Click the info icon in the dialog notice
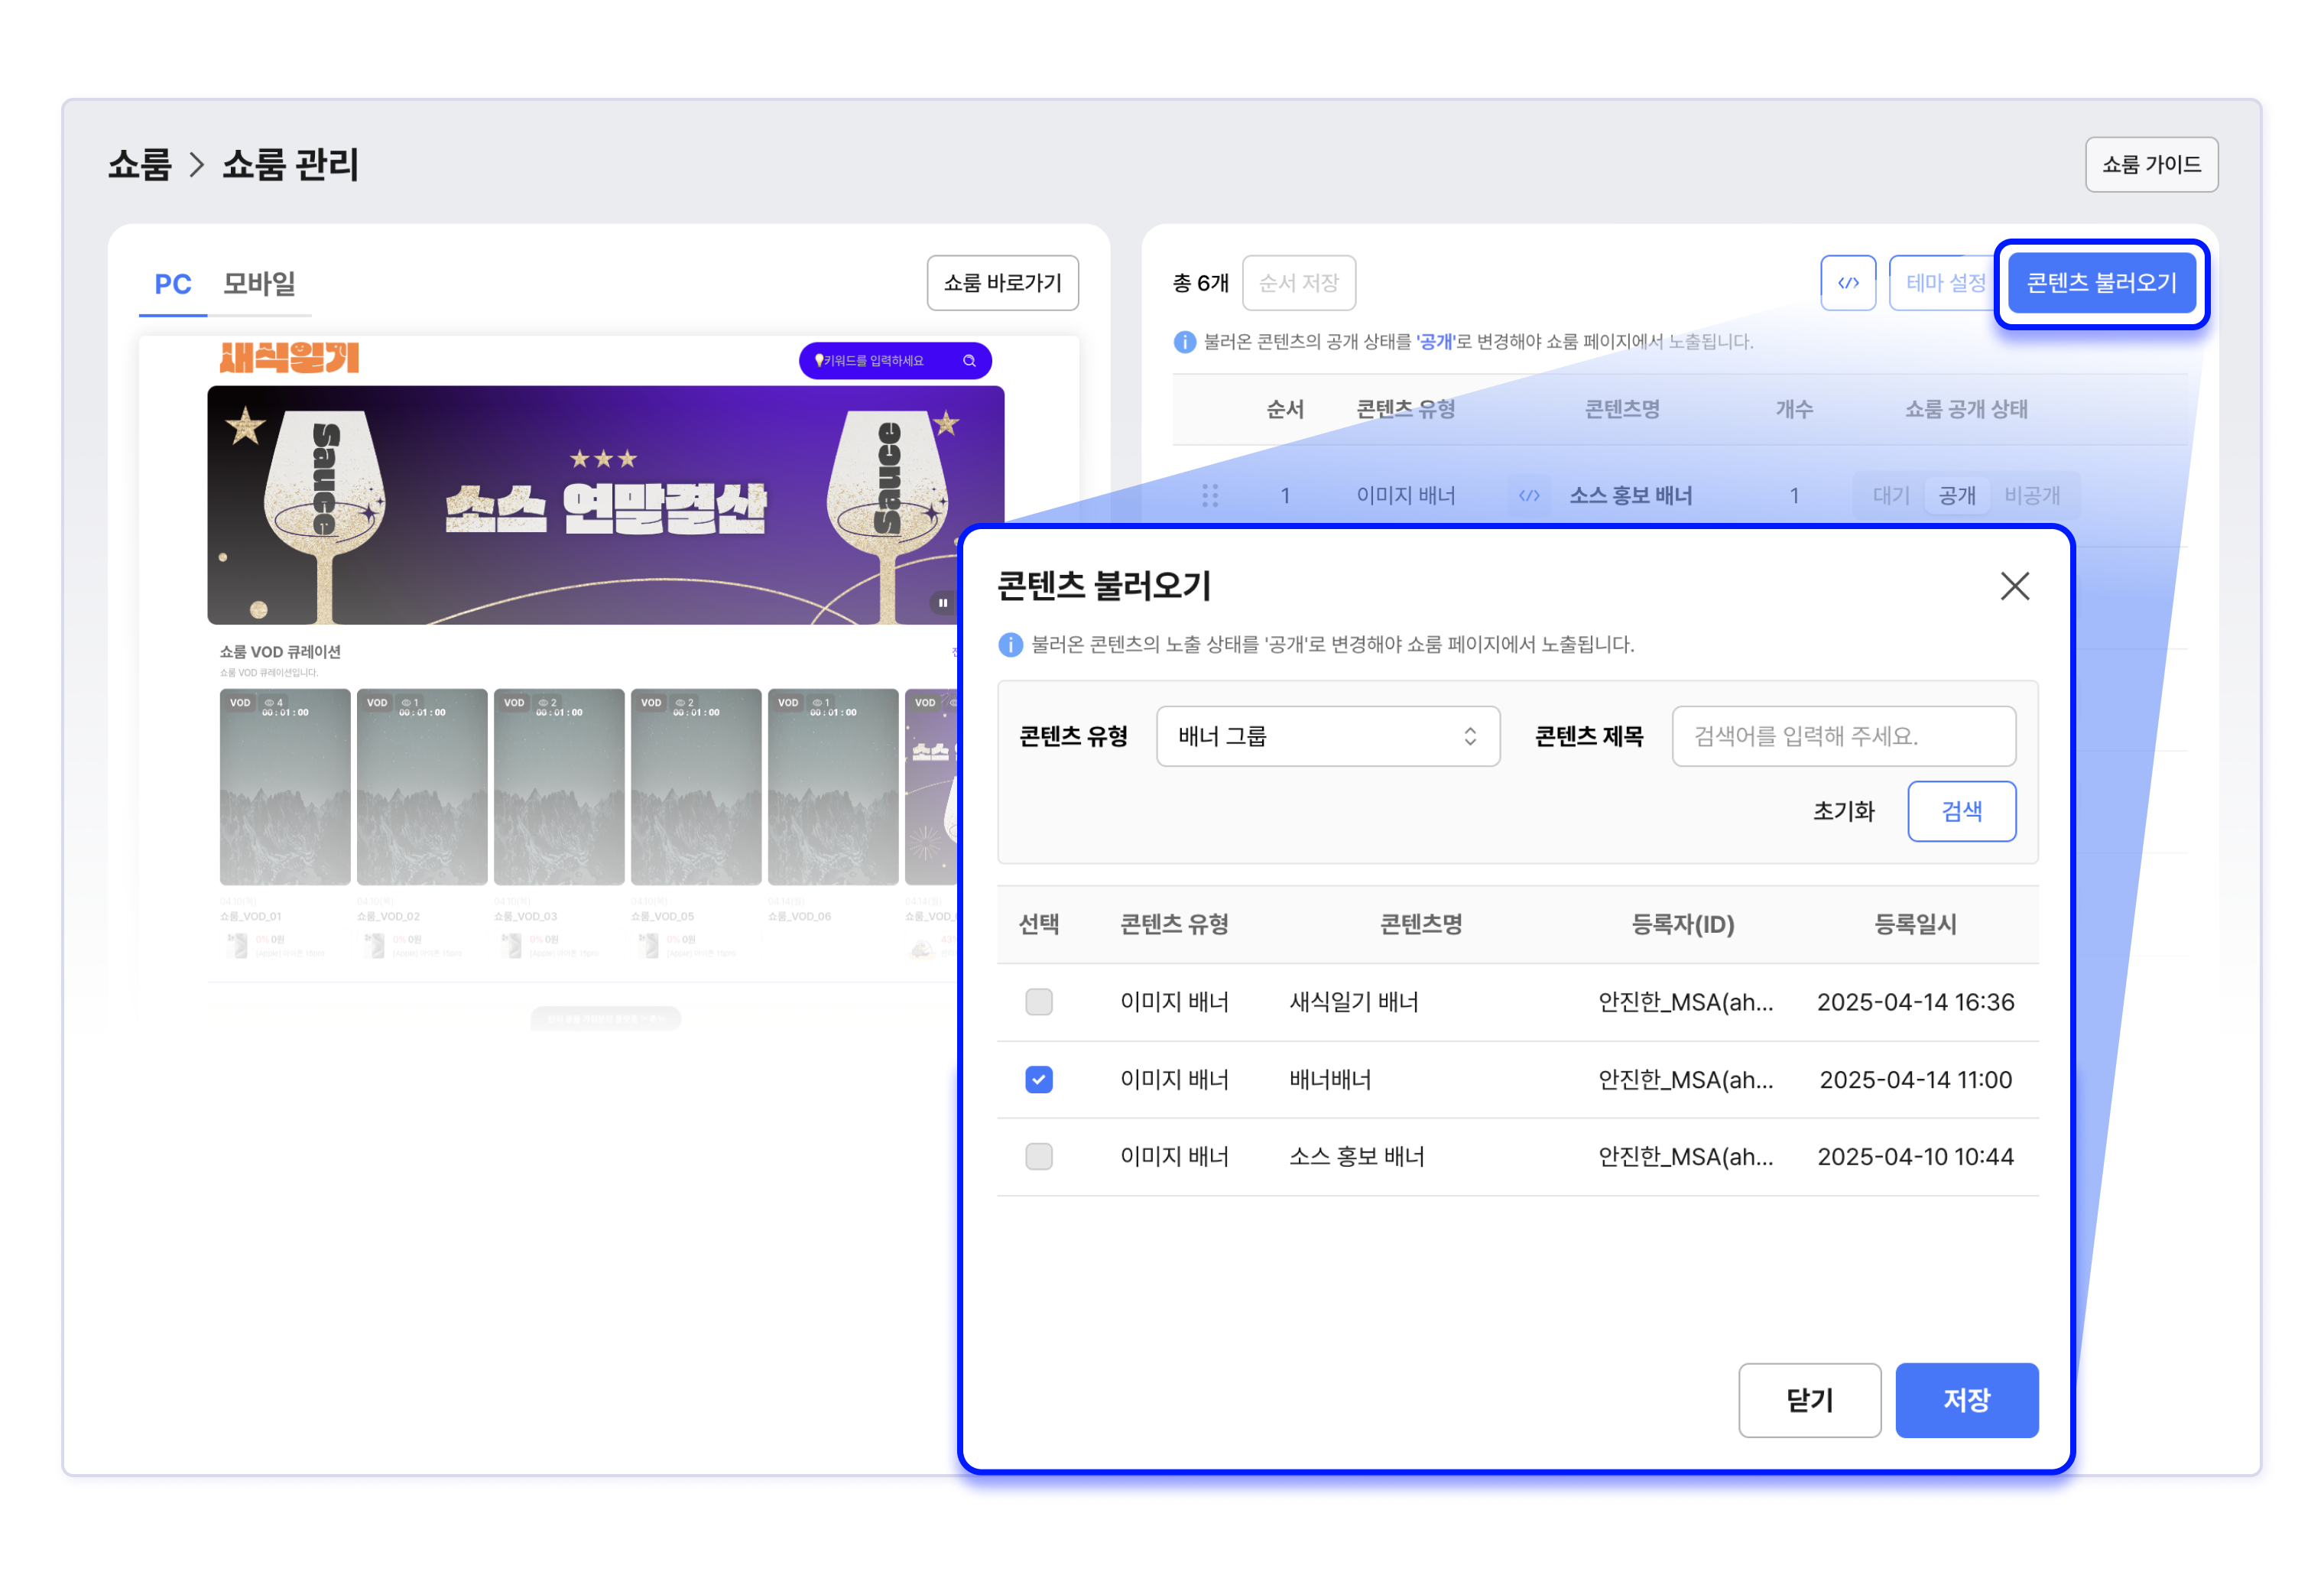 [x=1010, y=645]
